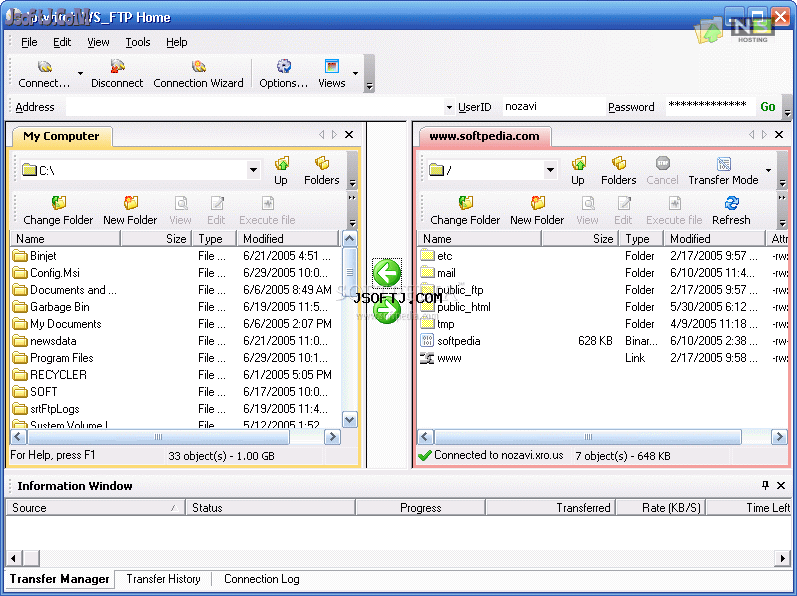Image resolution: width=797 pixels, height=596 pixels.
Task: Select the public_html remote folder
Action: [464, 307]
